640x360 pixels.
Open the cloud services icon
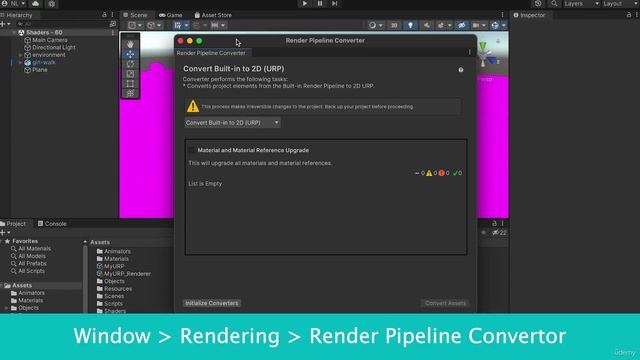(36, 3)
